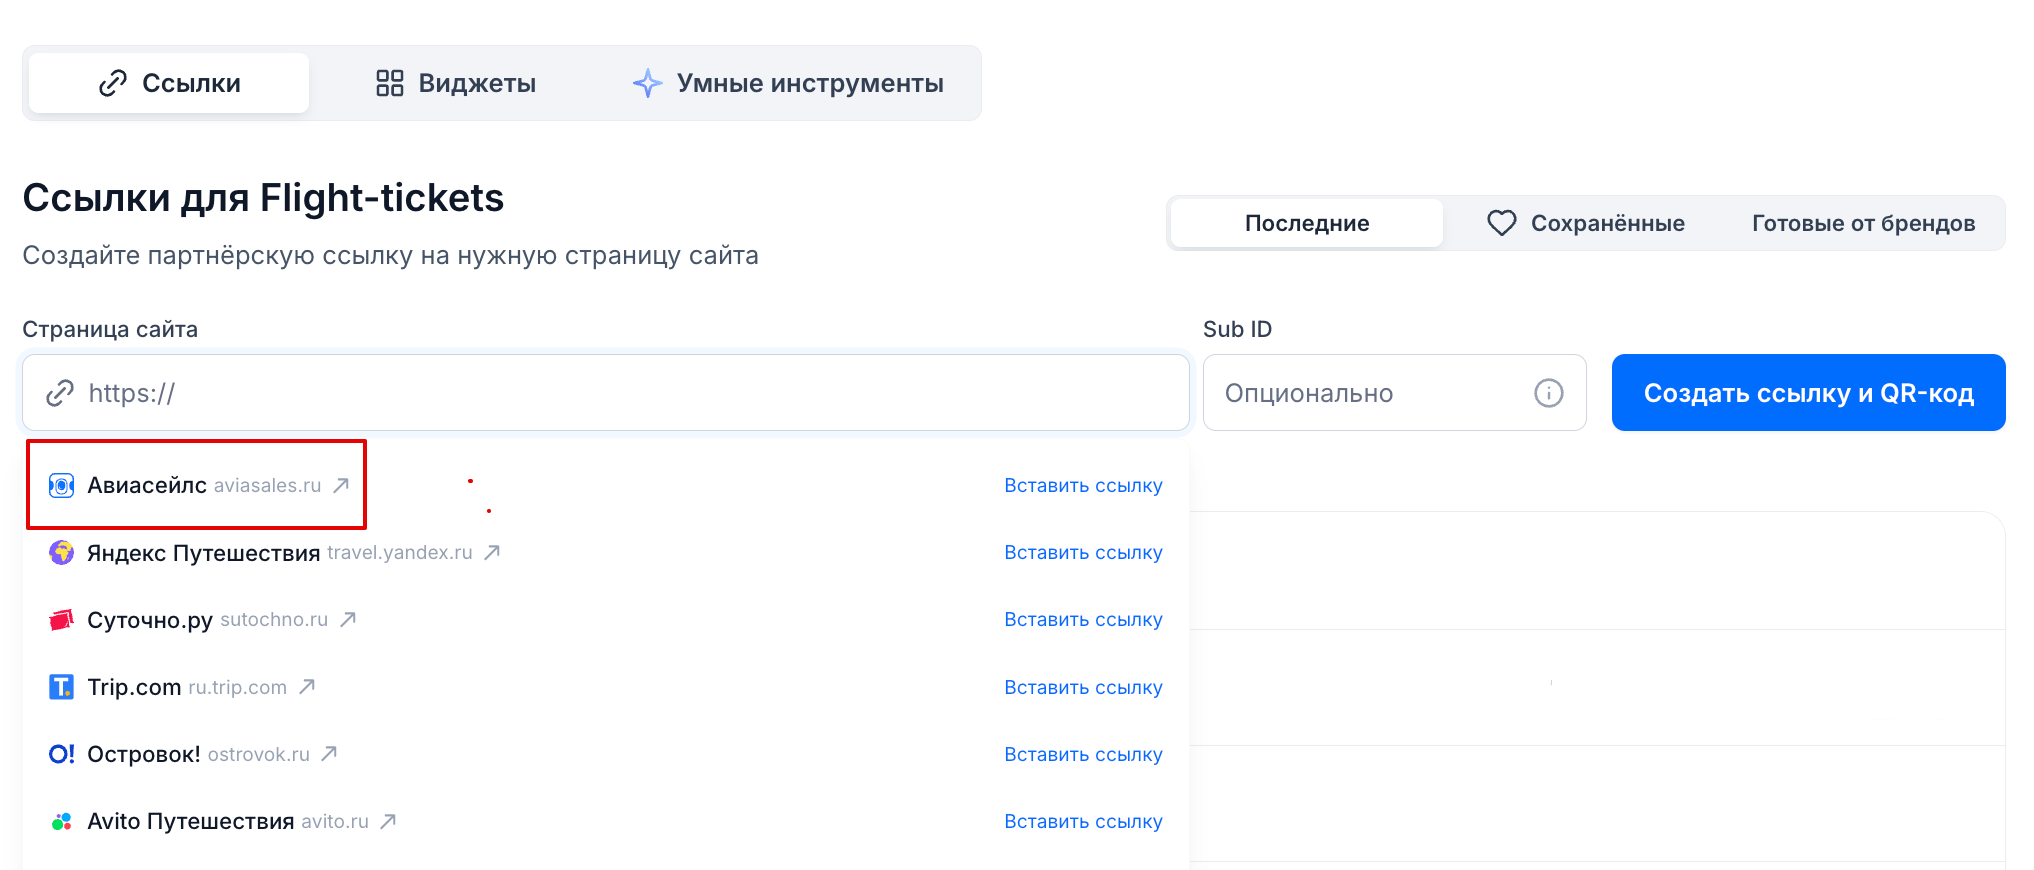
Task: Switch to Сохранённые links tab
Action: tap(1586, 223)
